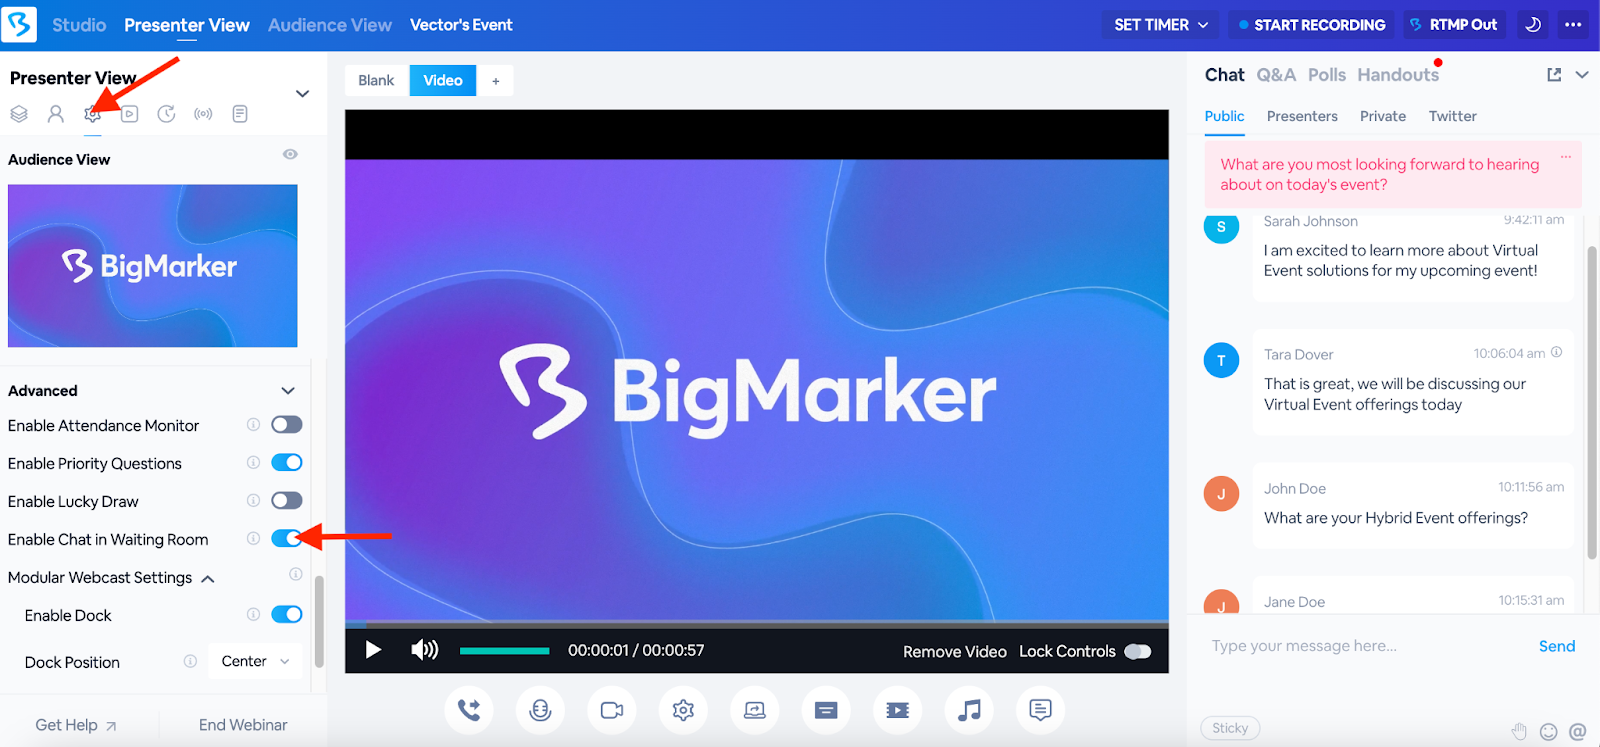Image resolution: width=1600 pixels, height=747 pixels.
Task: Toggle dark mode moon icon
Action: click(x=1533, y=25)
